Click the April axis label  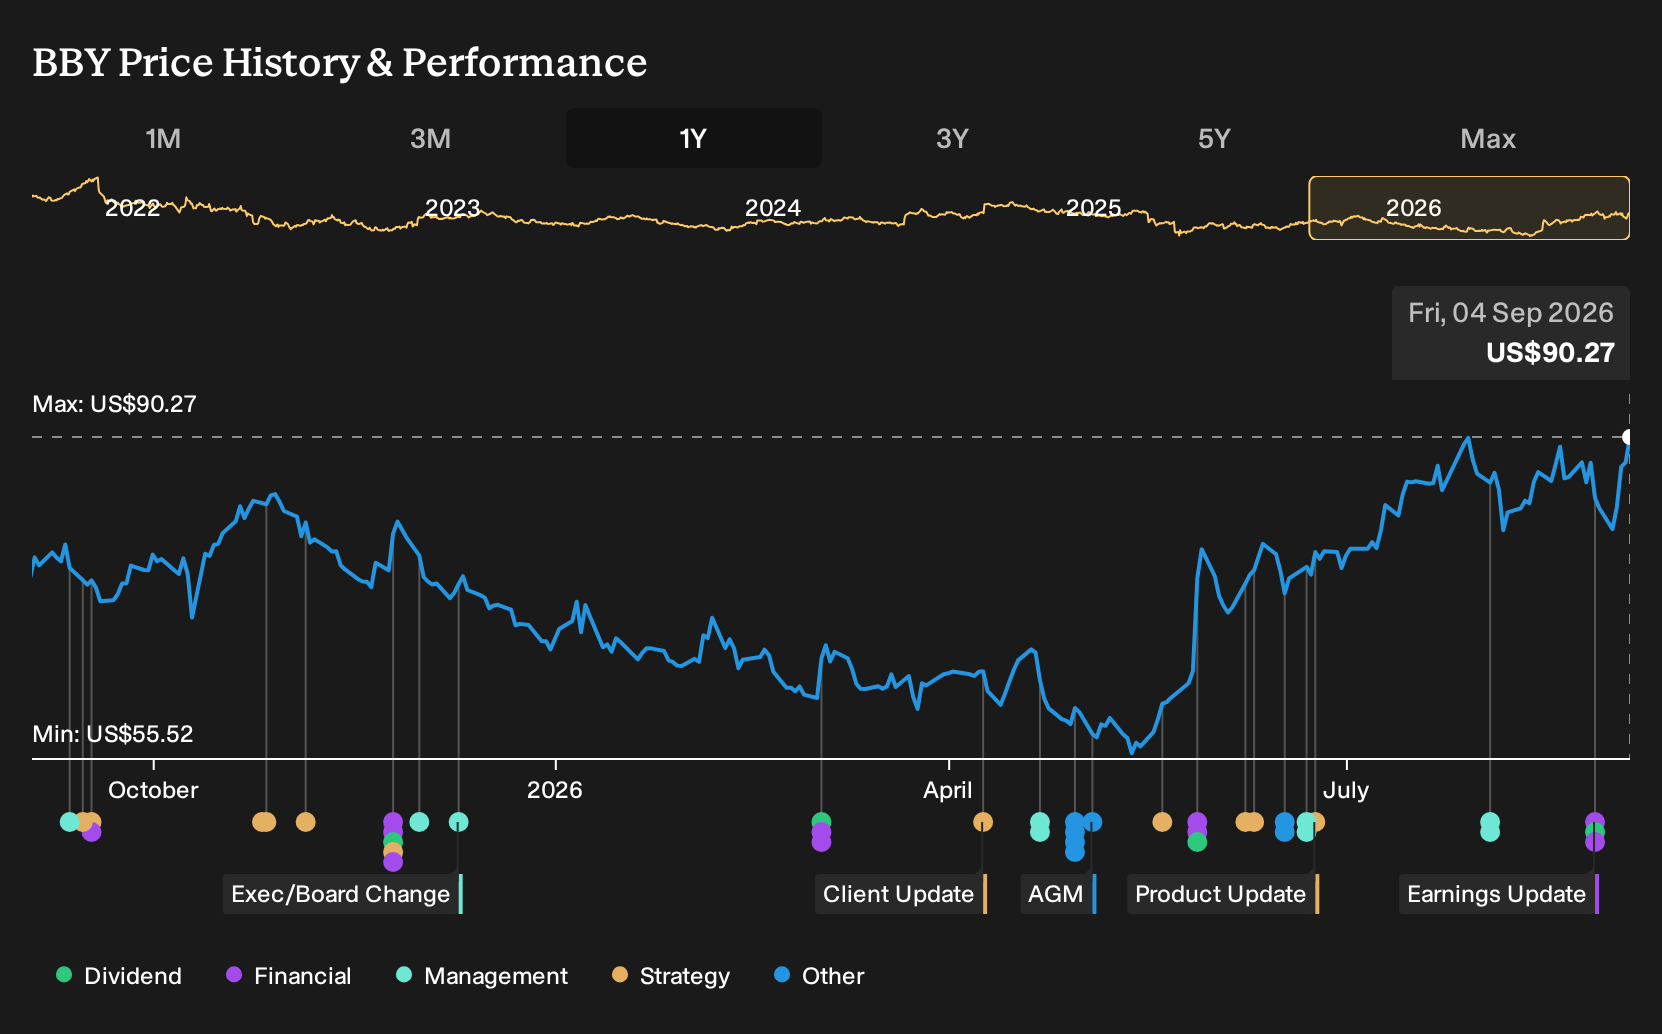point(947,790)
